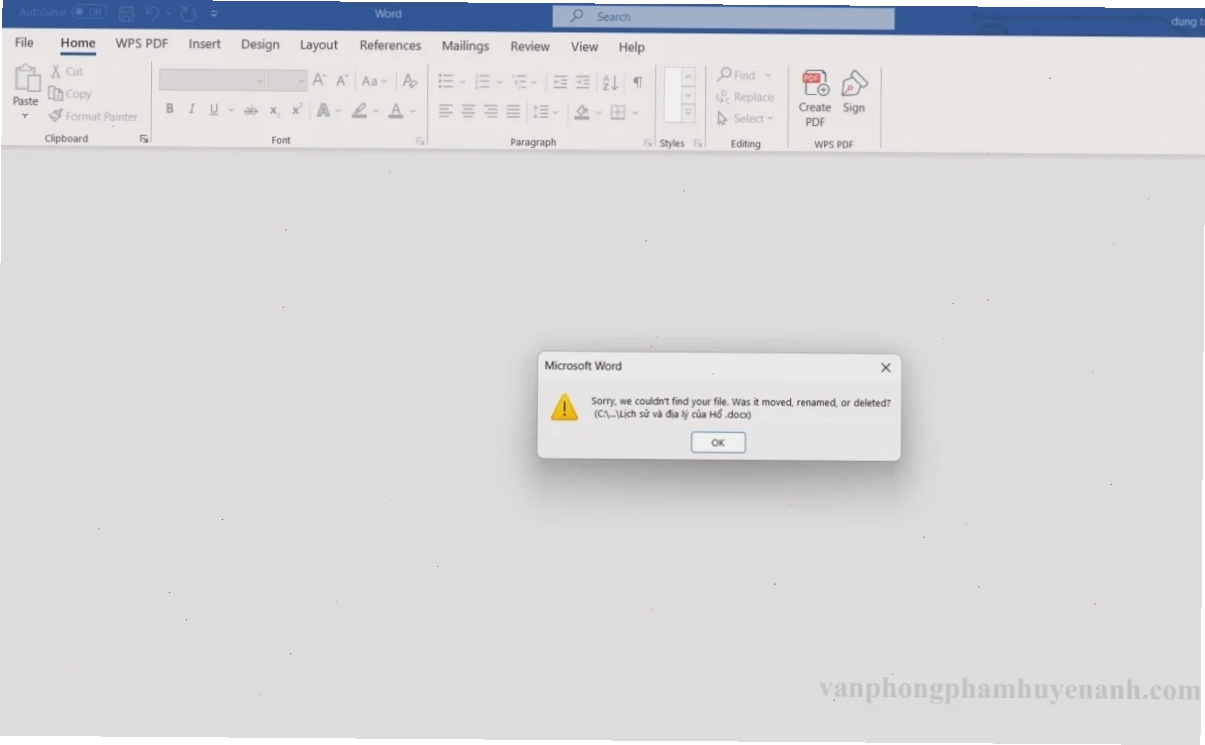
Task: Toggle Bold formatting
Action: (170, 110)
